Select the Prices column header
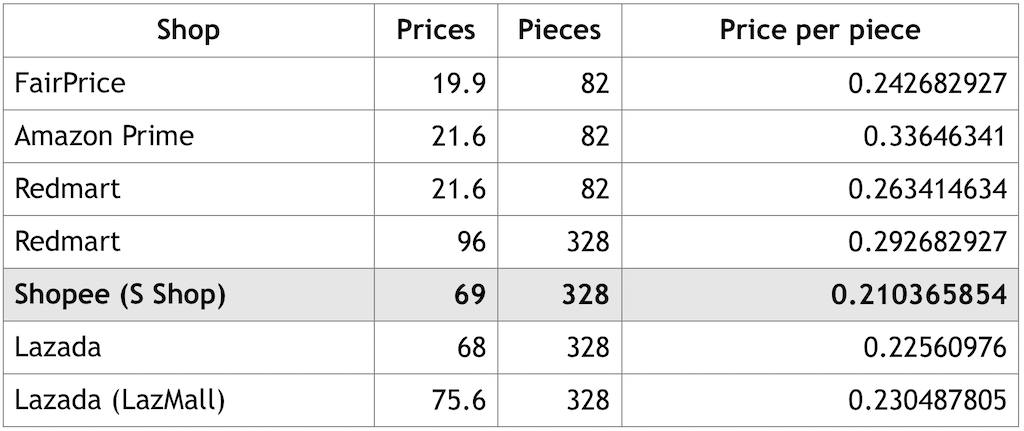 (x=436, y=30)
